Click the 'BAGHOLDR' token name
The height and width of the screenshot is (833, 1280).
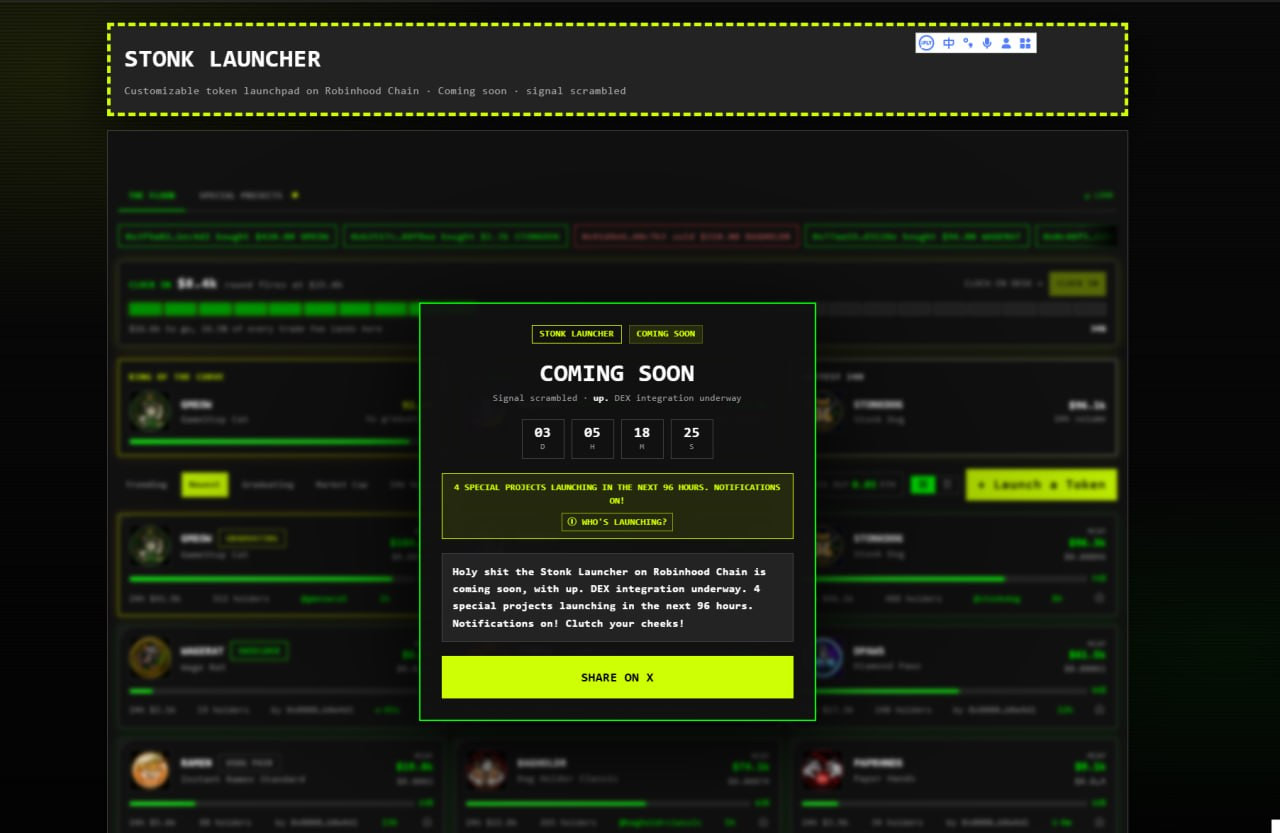(x=543, y=762)
